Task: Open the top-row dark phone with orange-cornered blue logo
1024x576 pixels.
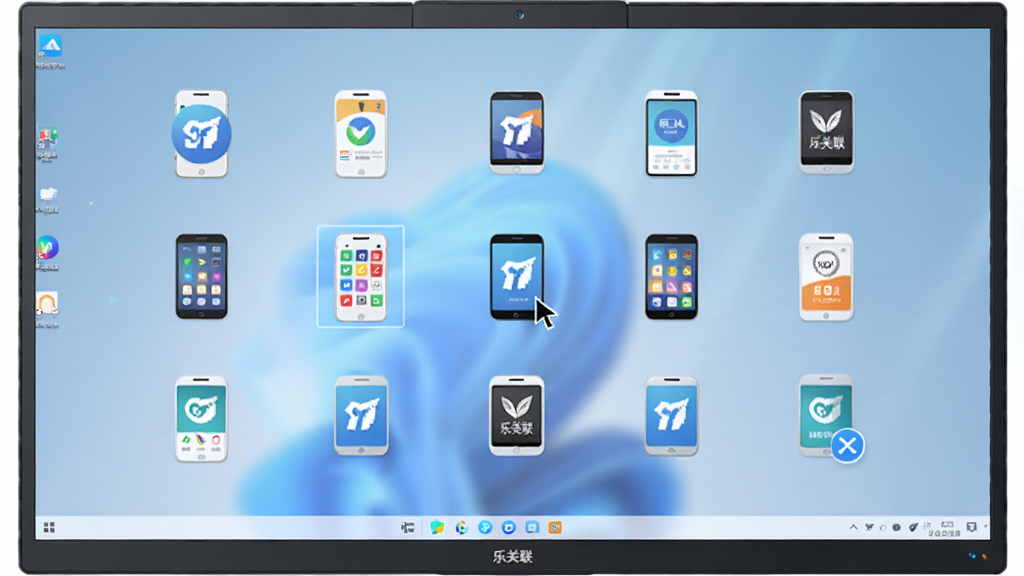Action: pos(517,133)
